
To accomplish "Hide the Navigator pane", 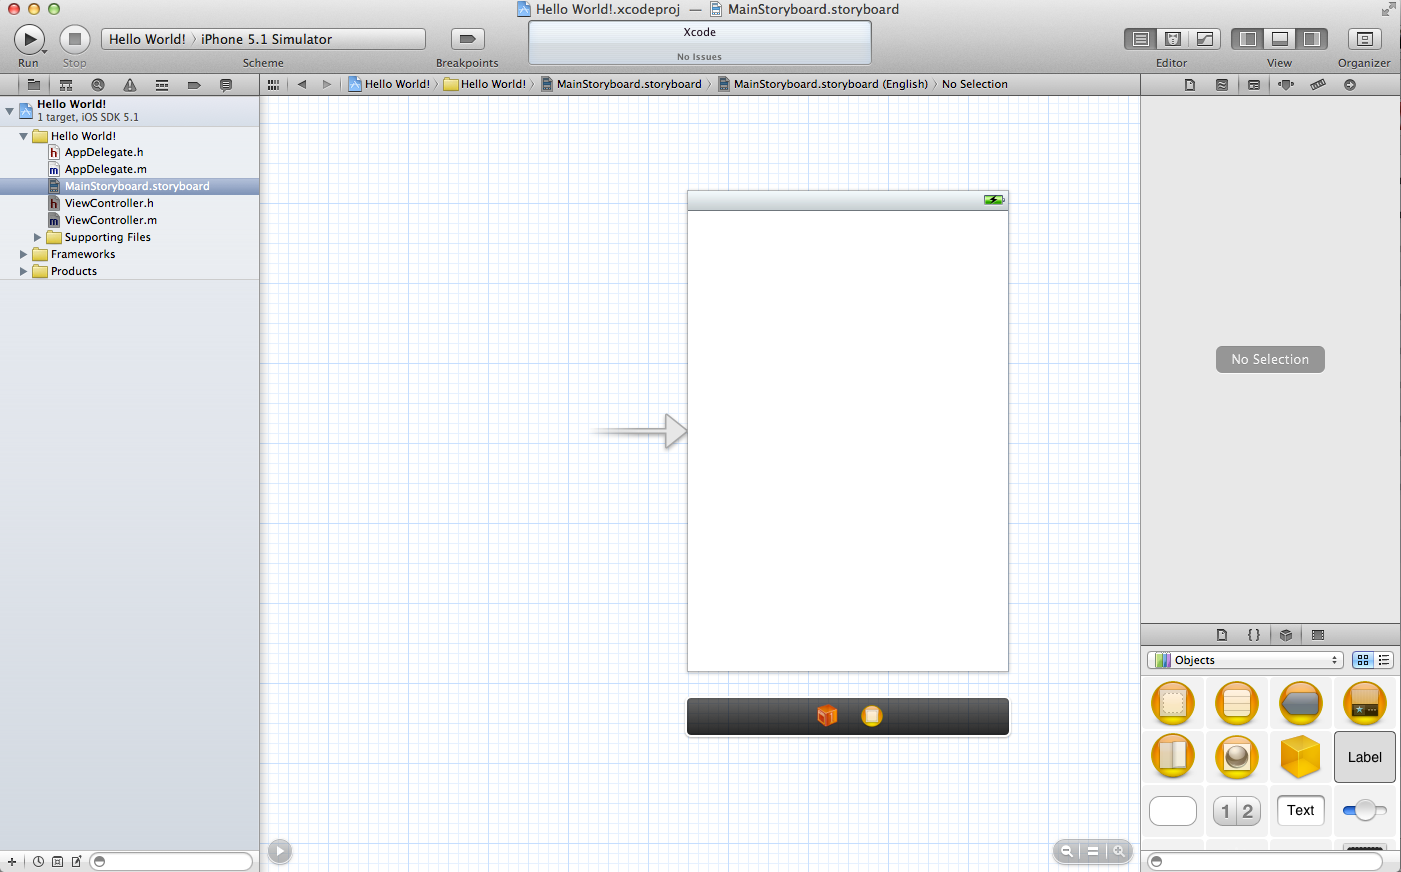I will click(1248, 39).
